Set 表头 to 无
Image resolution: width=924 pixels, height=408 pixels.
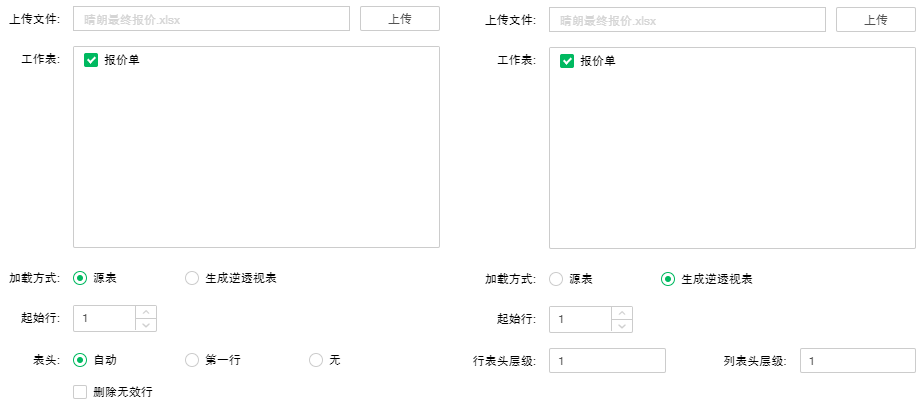point(316,359)
